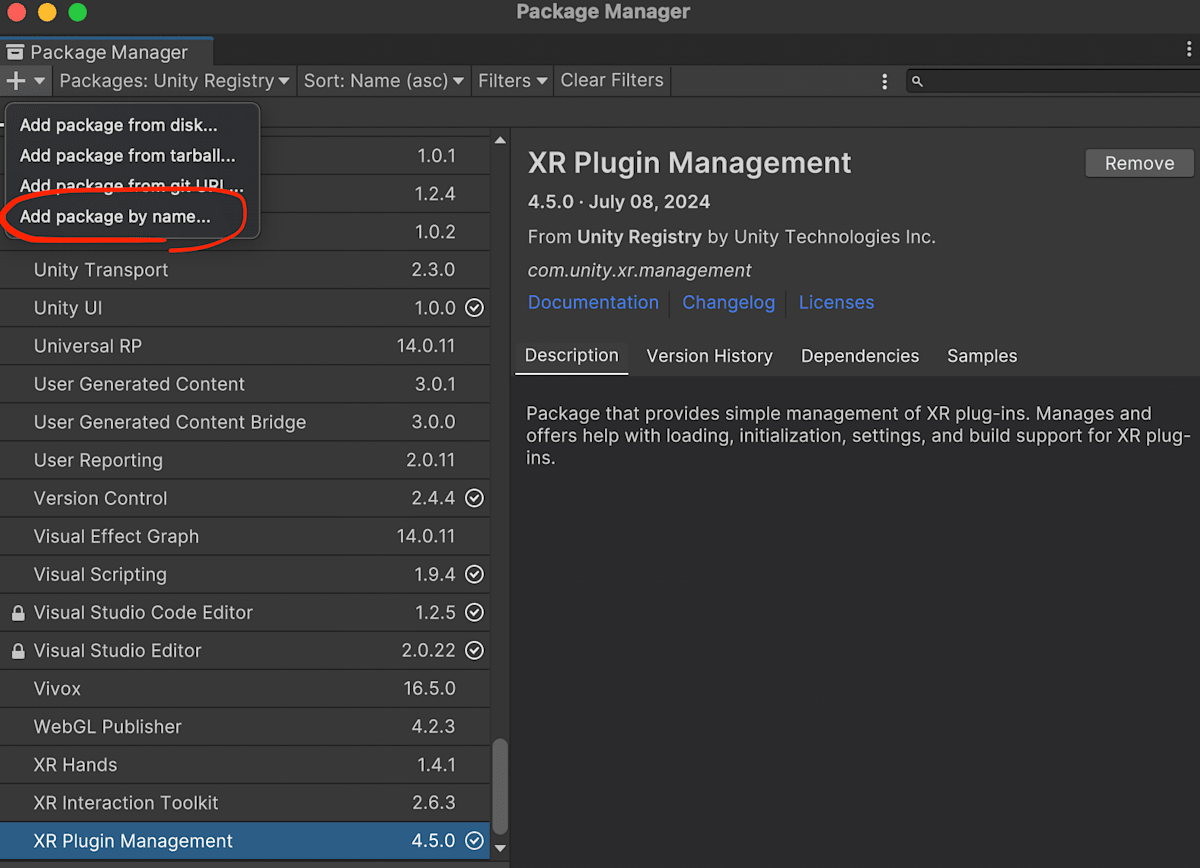Click the magnifier icon in the search field
Viewport: 1200px width, 868px height.
[x=917, y=82]
